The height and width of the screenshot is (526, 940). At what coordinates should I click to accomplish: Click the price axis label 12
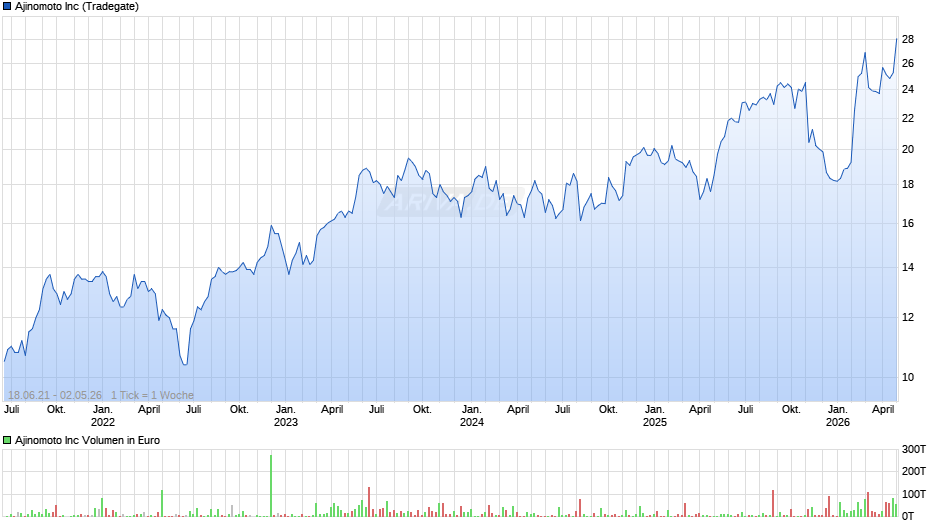click(x=908, y=317)
